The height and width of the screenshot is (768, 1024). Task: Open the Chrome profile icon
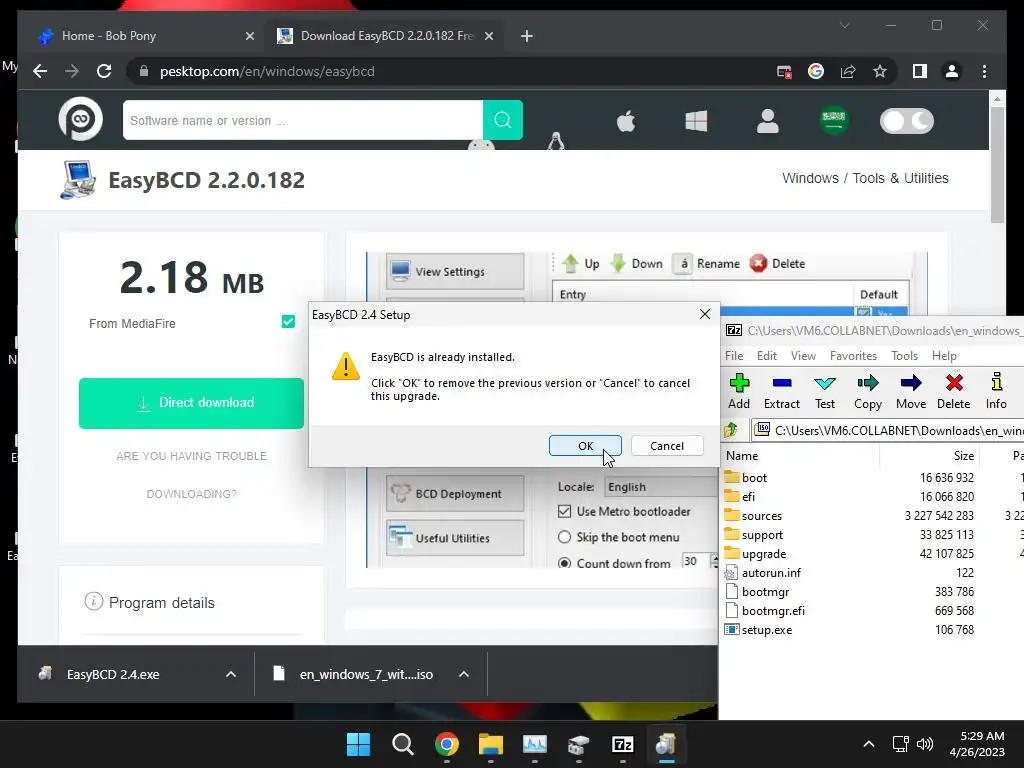click(952, 71)
